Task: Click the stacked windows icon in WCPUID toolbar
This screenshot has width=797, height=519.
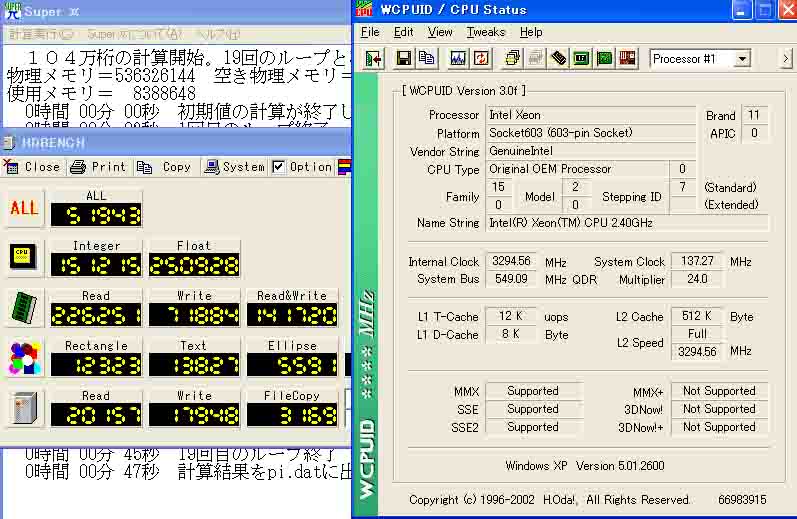Action: tap(512, 59)
